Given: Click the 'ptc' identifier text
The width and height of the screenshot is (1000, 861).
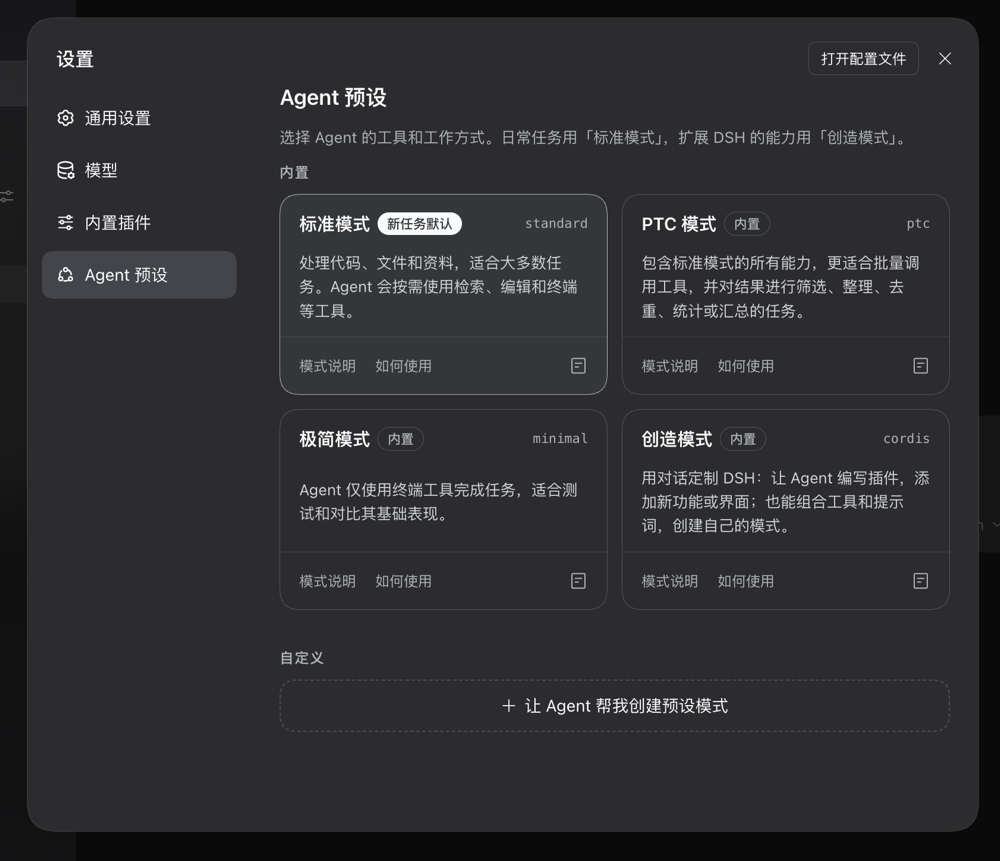Looking at the screenshot, I should click(918, 223).
